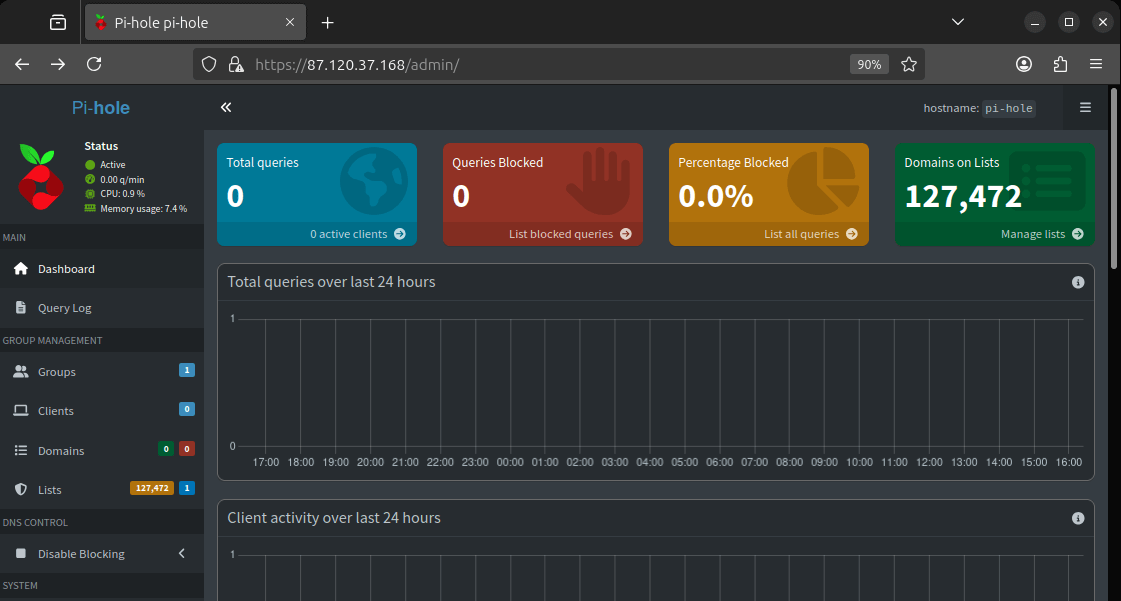Click the browser back arrow
The width and height of the screenshot is (1121, 601).
coord(22,64)
